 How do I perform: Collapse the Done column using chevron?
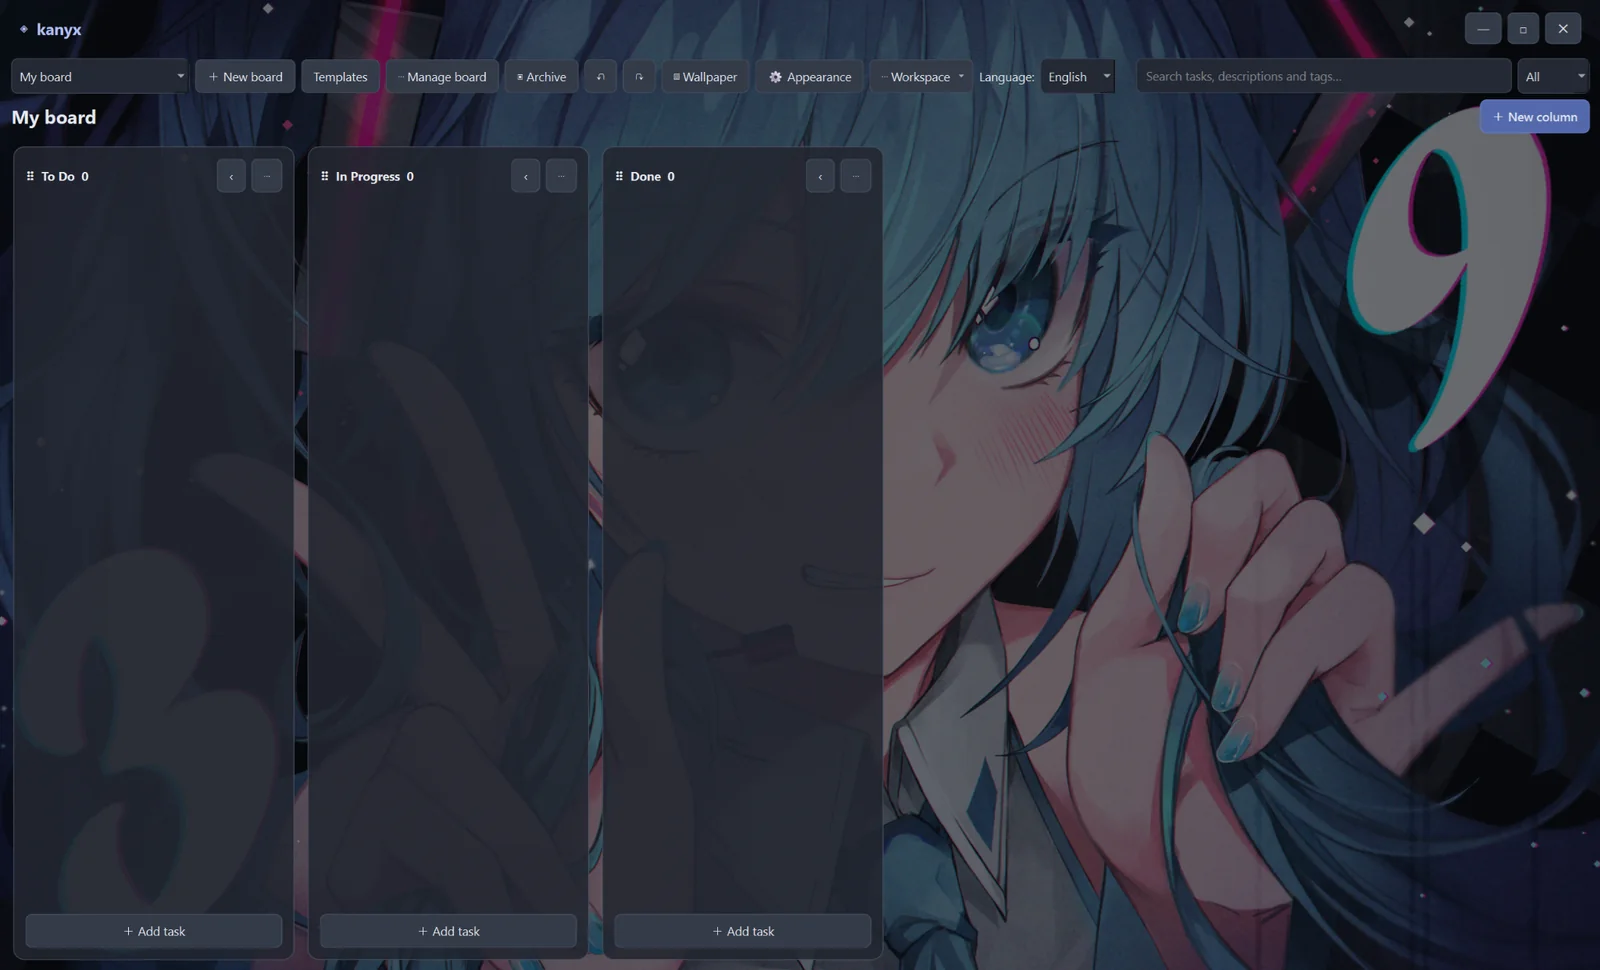(820, 176)
